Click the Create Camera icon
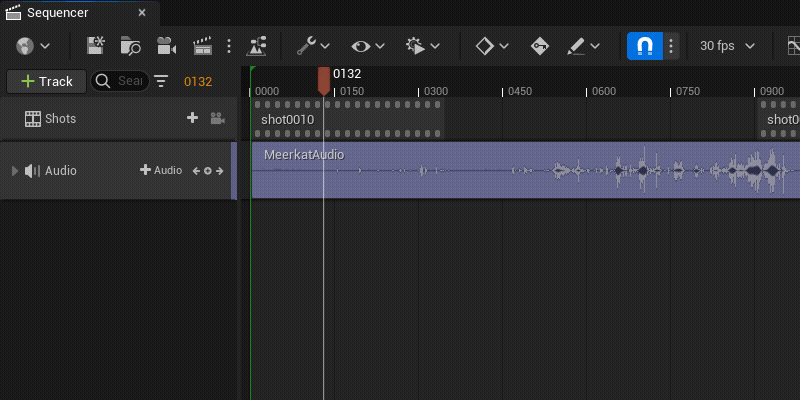800x400 pixels. point(166,46)
